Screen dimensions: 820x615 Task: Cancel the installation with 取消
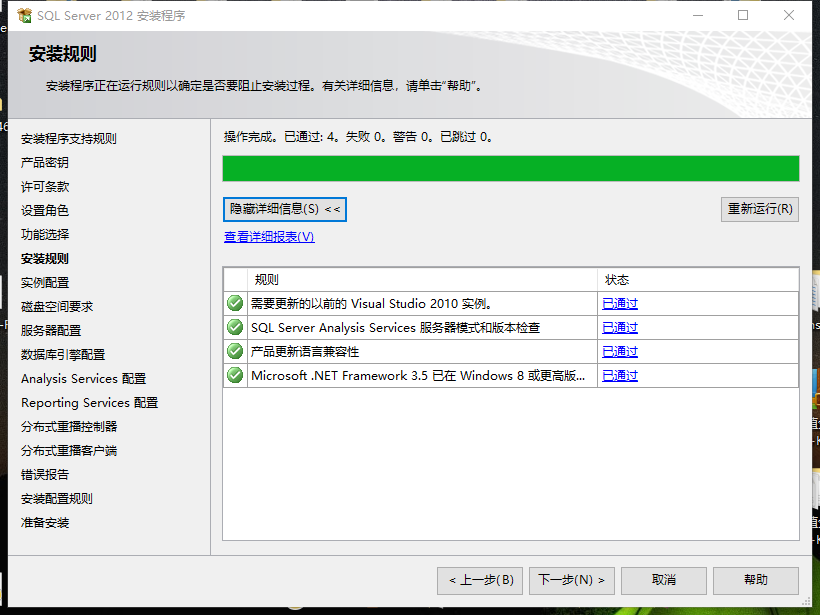pyautogui.click(x=663, y=580)
